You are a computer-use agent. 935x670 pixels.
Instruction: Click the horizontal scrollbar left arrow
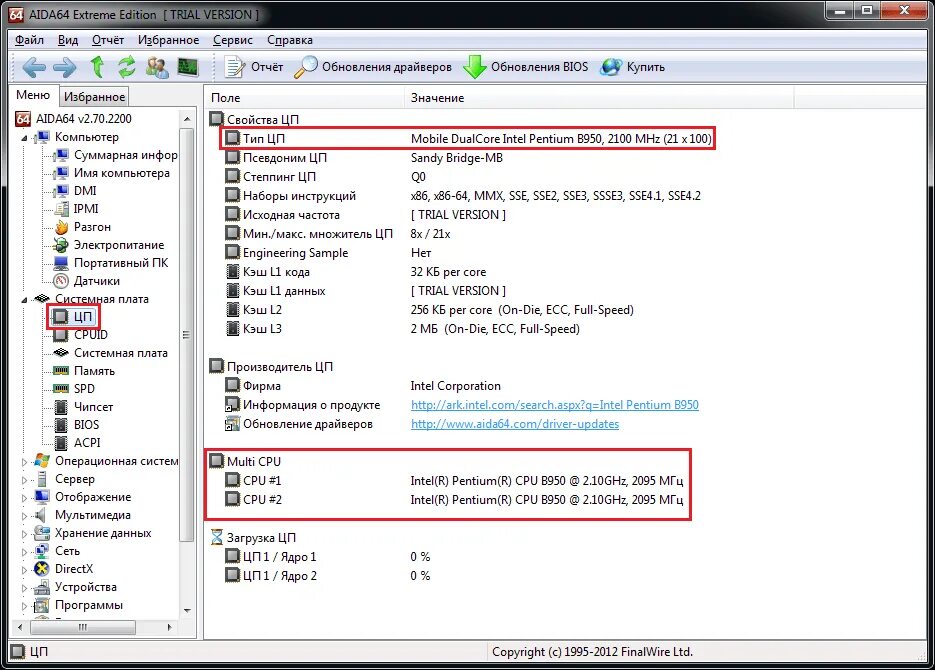pyautogui.click(x=20, y=627)
